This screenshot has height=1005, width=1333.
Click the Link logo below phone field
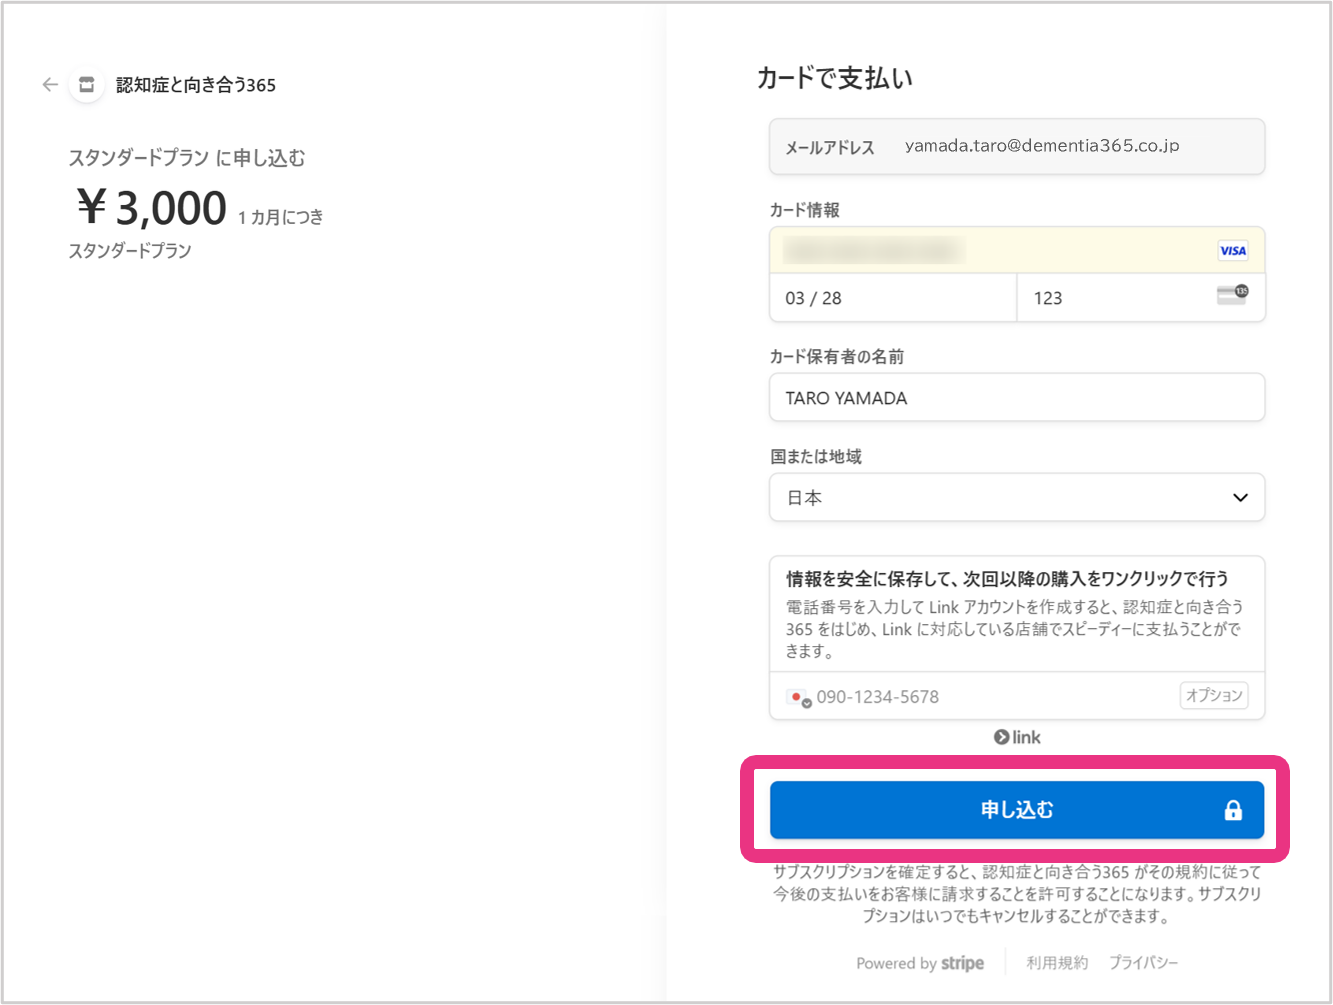(1017, 738)
